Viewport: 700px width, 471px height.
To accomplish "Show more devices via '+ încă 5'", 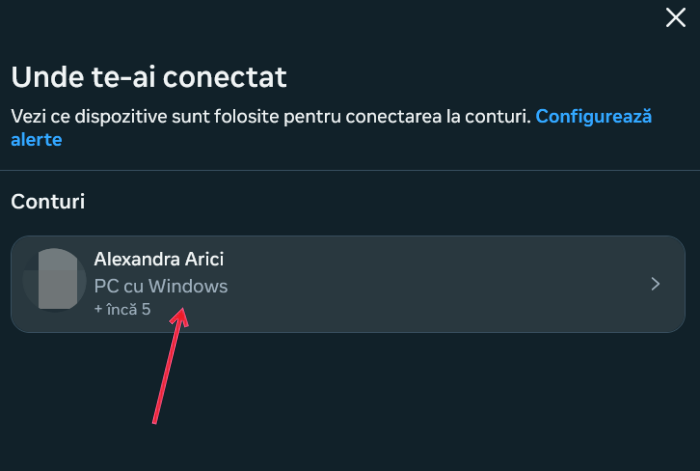I will [122, 309].
